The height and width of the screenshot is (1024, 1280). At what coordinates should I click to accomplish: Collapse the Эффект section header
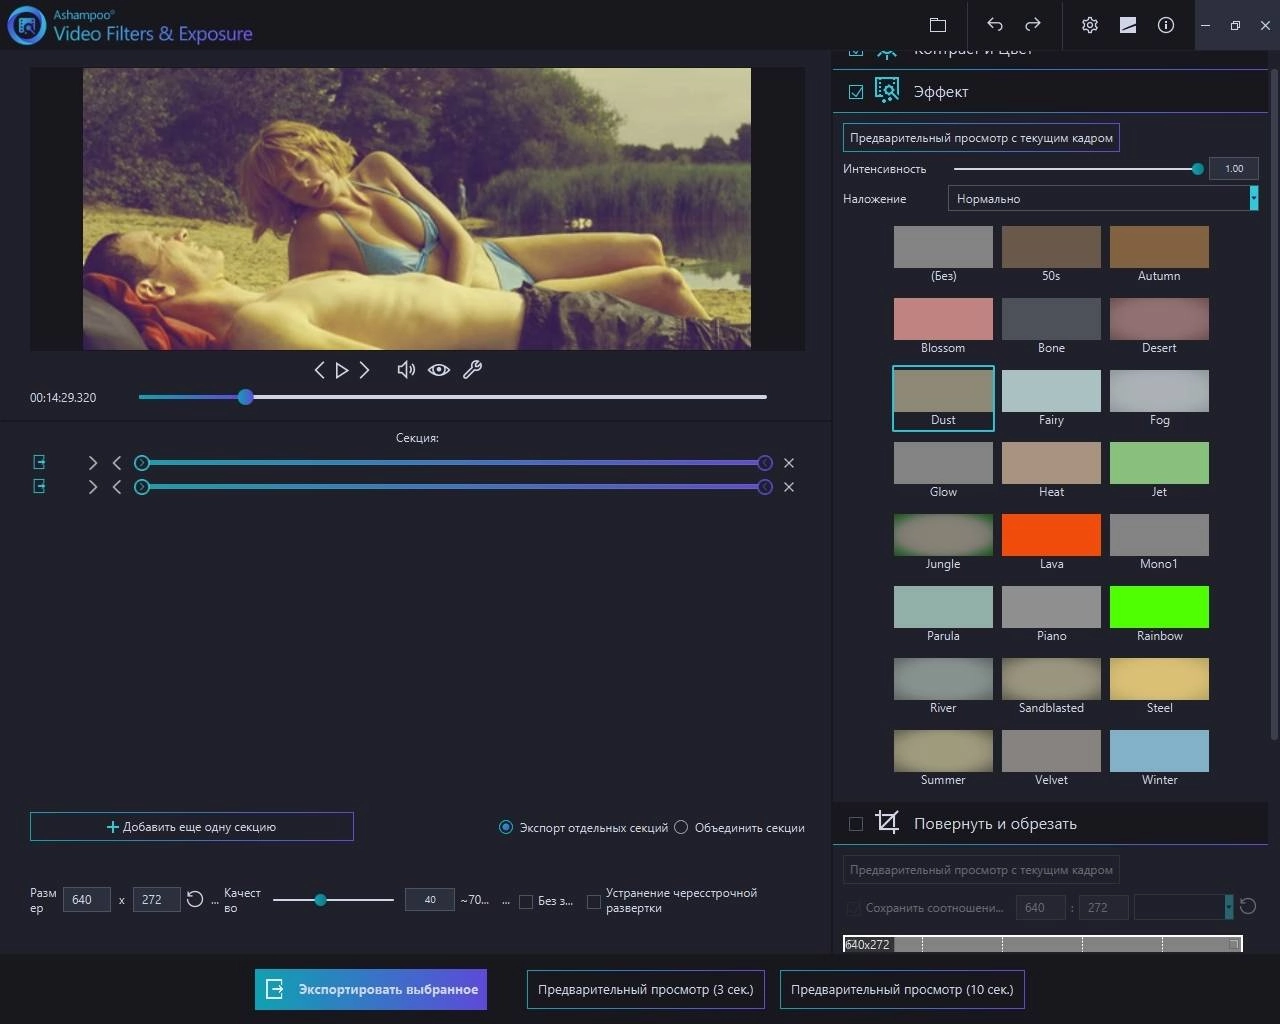(x=1050, y=92)
